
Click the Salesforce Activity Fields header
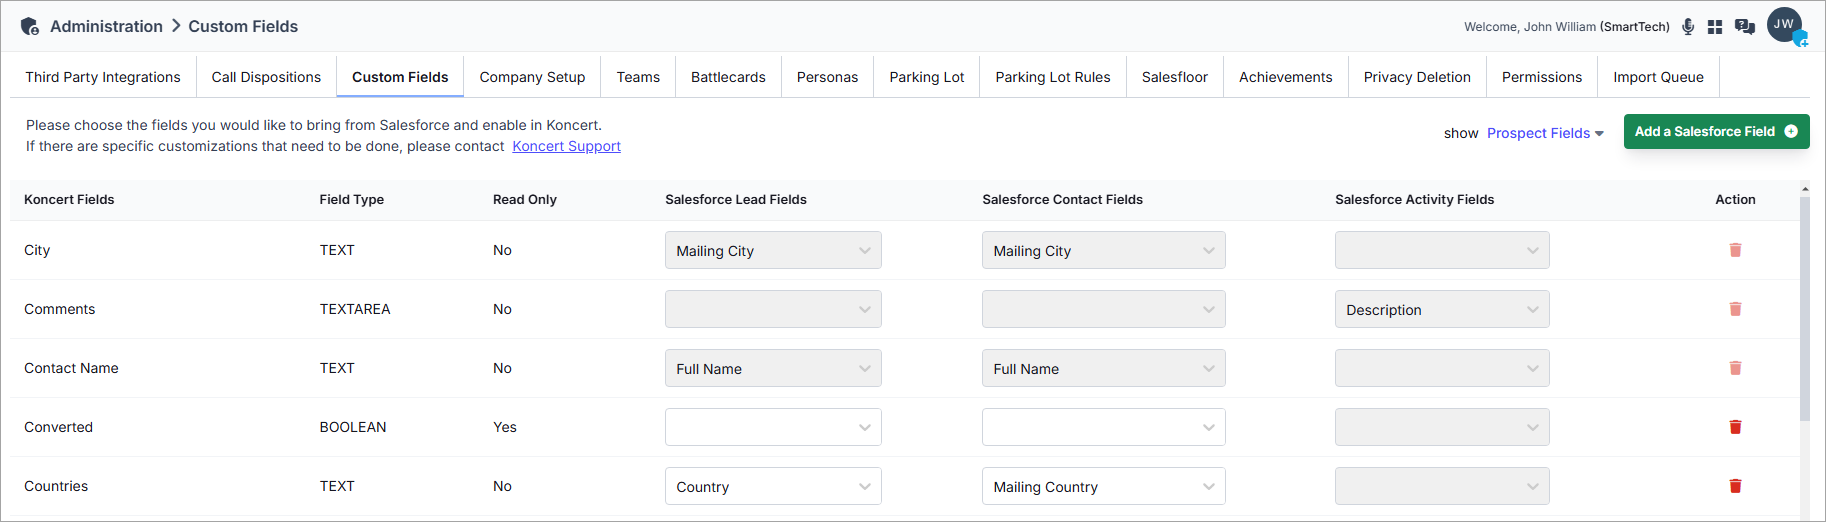[1414, 200]
